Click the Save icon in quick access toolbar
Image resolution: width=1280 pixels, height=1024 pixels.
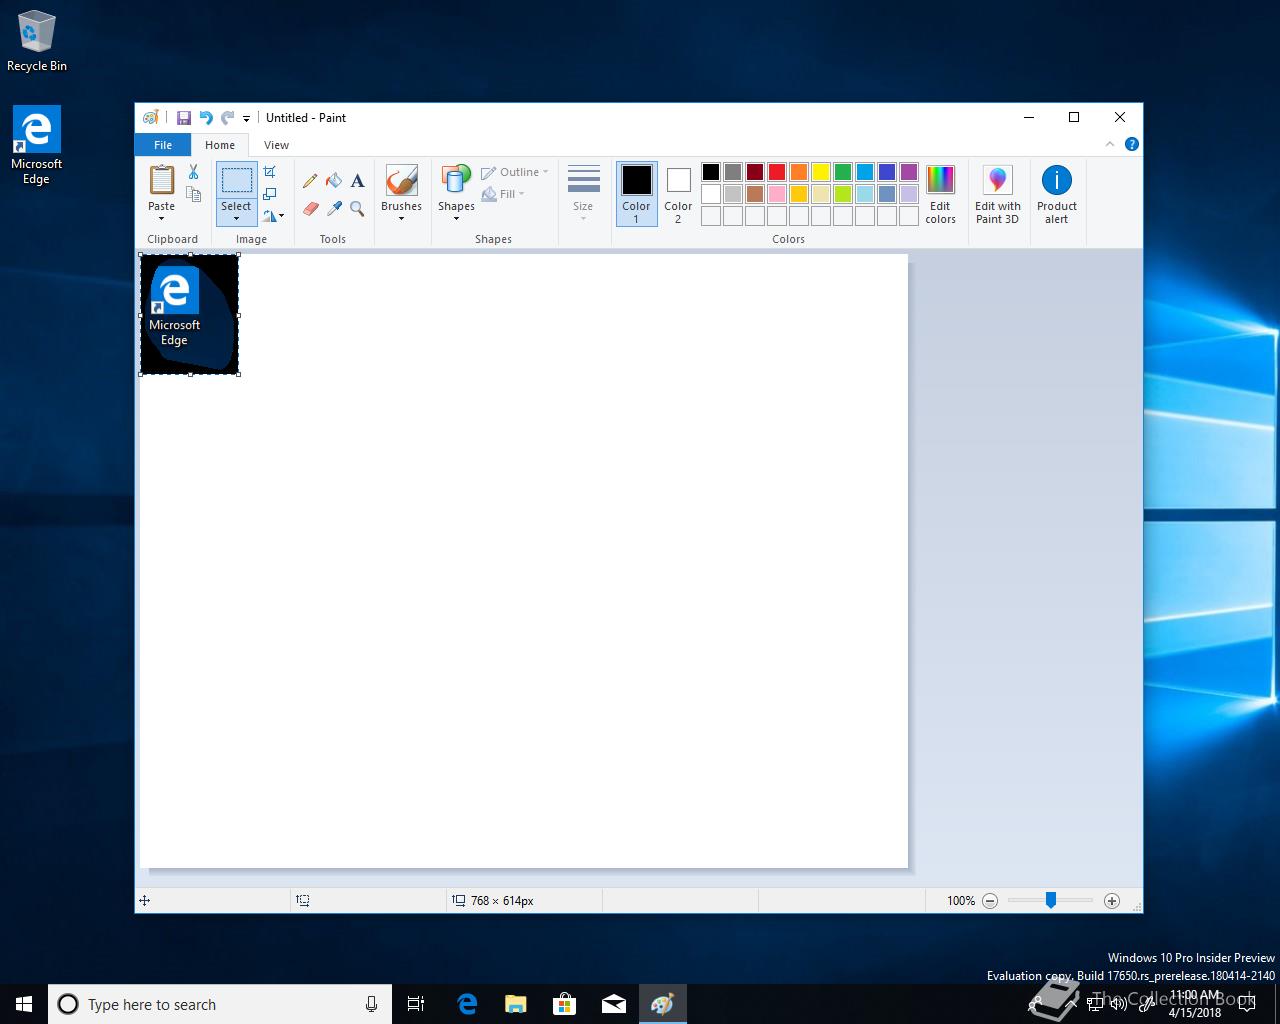(x=184, y=117)
